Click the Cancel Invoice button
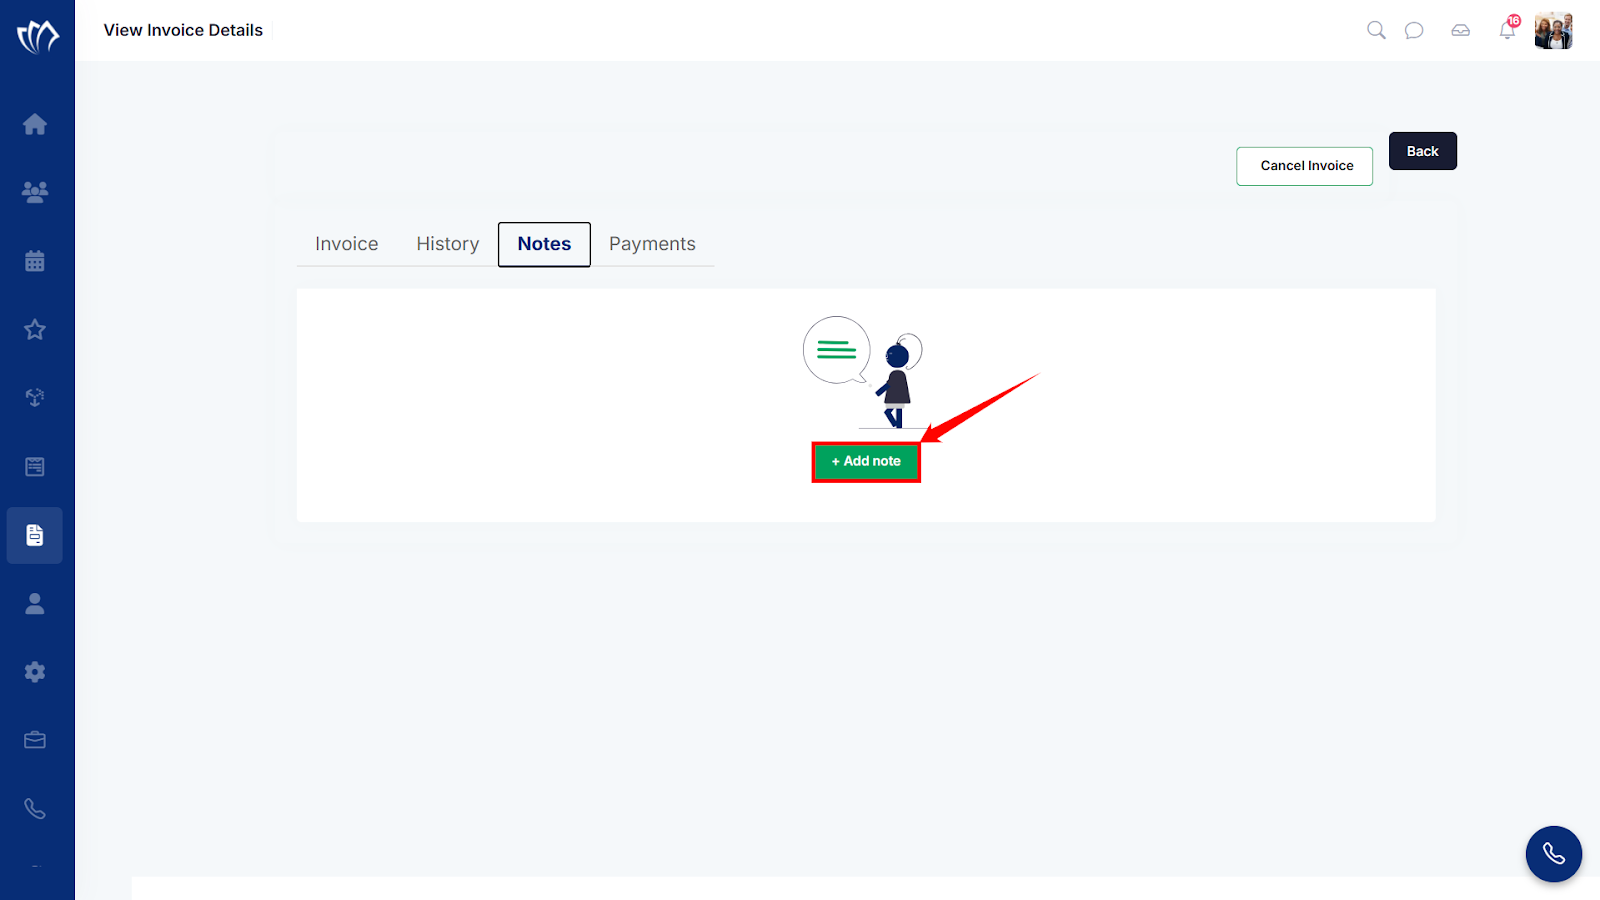This screenshot has width=1600, height=900. coord(1305,166)
